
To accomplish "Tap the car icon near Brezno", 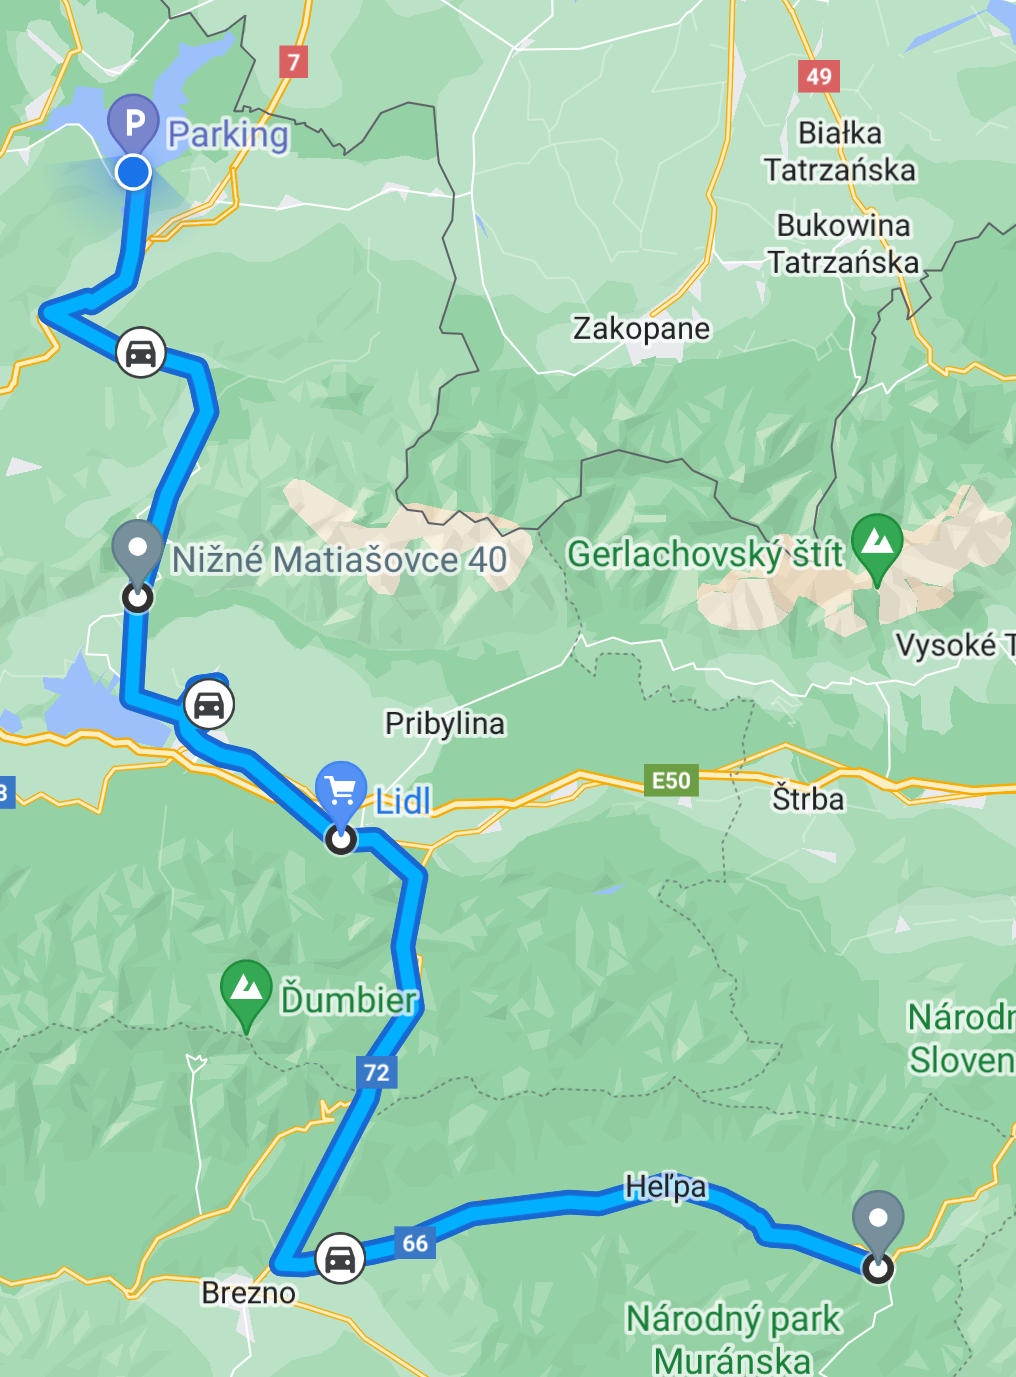I will [x=340, y=1258].
